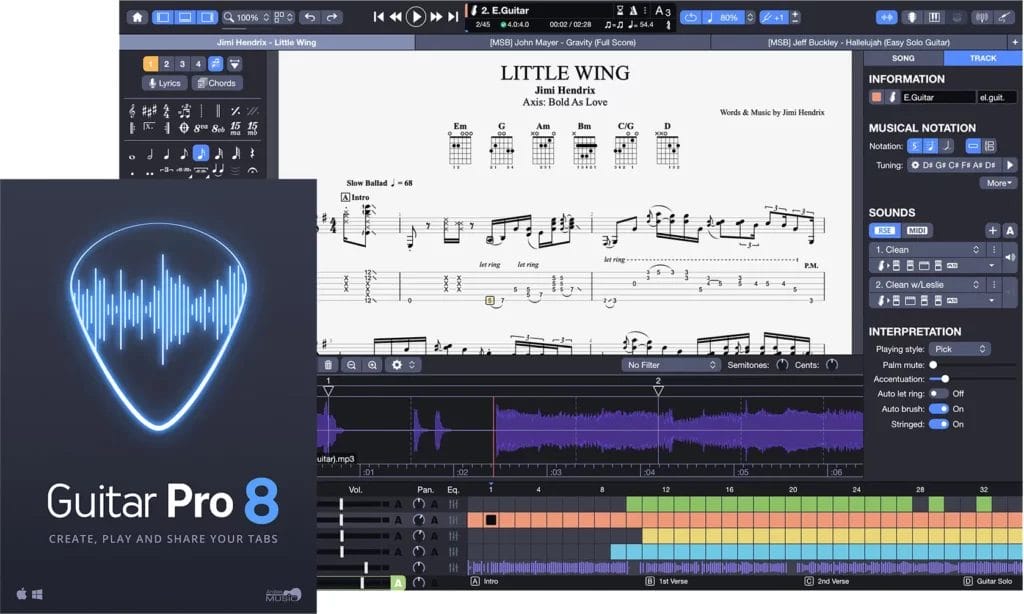
Task: Undo the last edit
Action: click(310, 17)
